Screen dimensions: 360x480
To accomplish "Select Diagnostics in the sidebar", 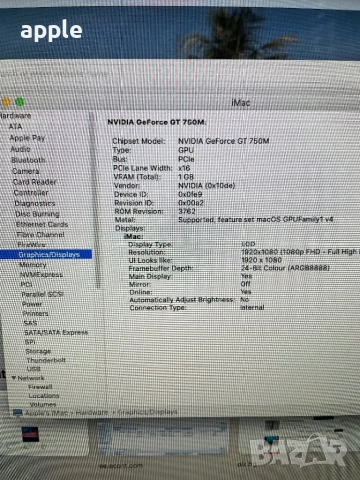I will click(x=35, y=203).
